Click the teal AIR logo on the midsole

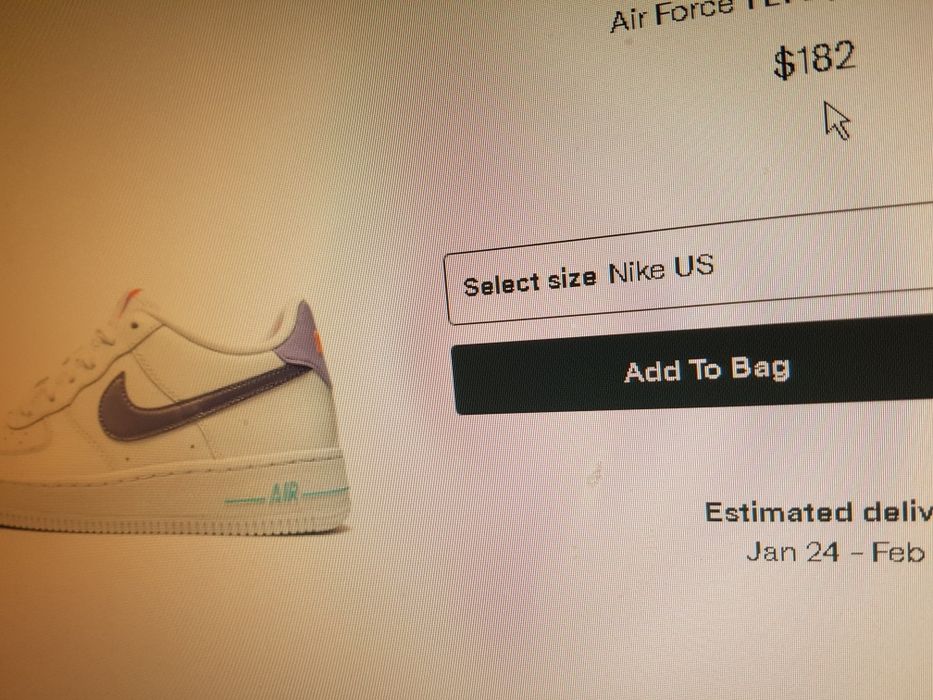point(286,493)
